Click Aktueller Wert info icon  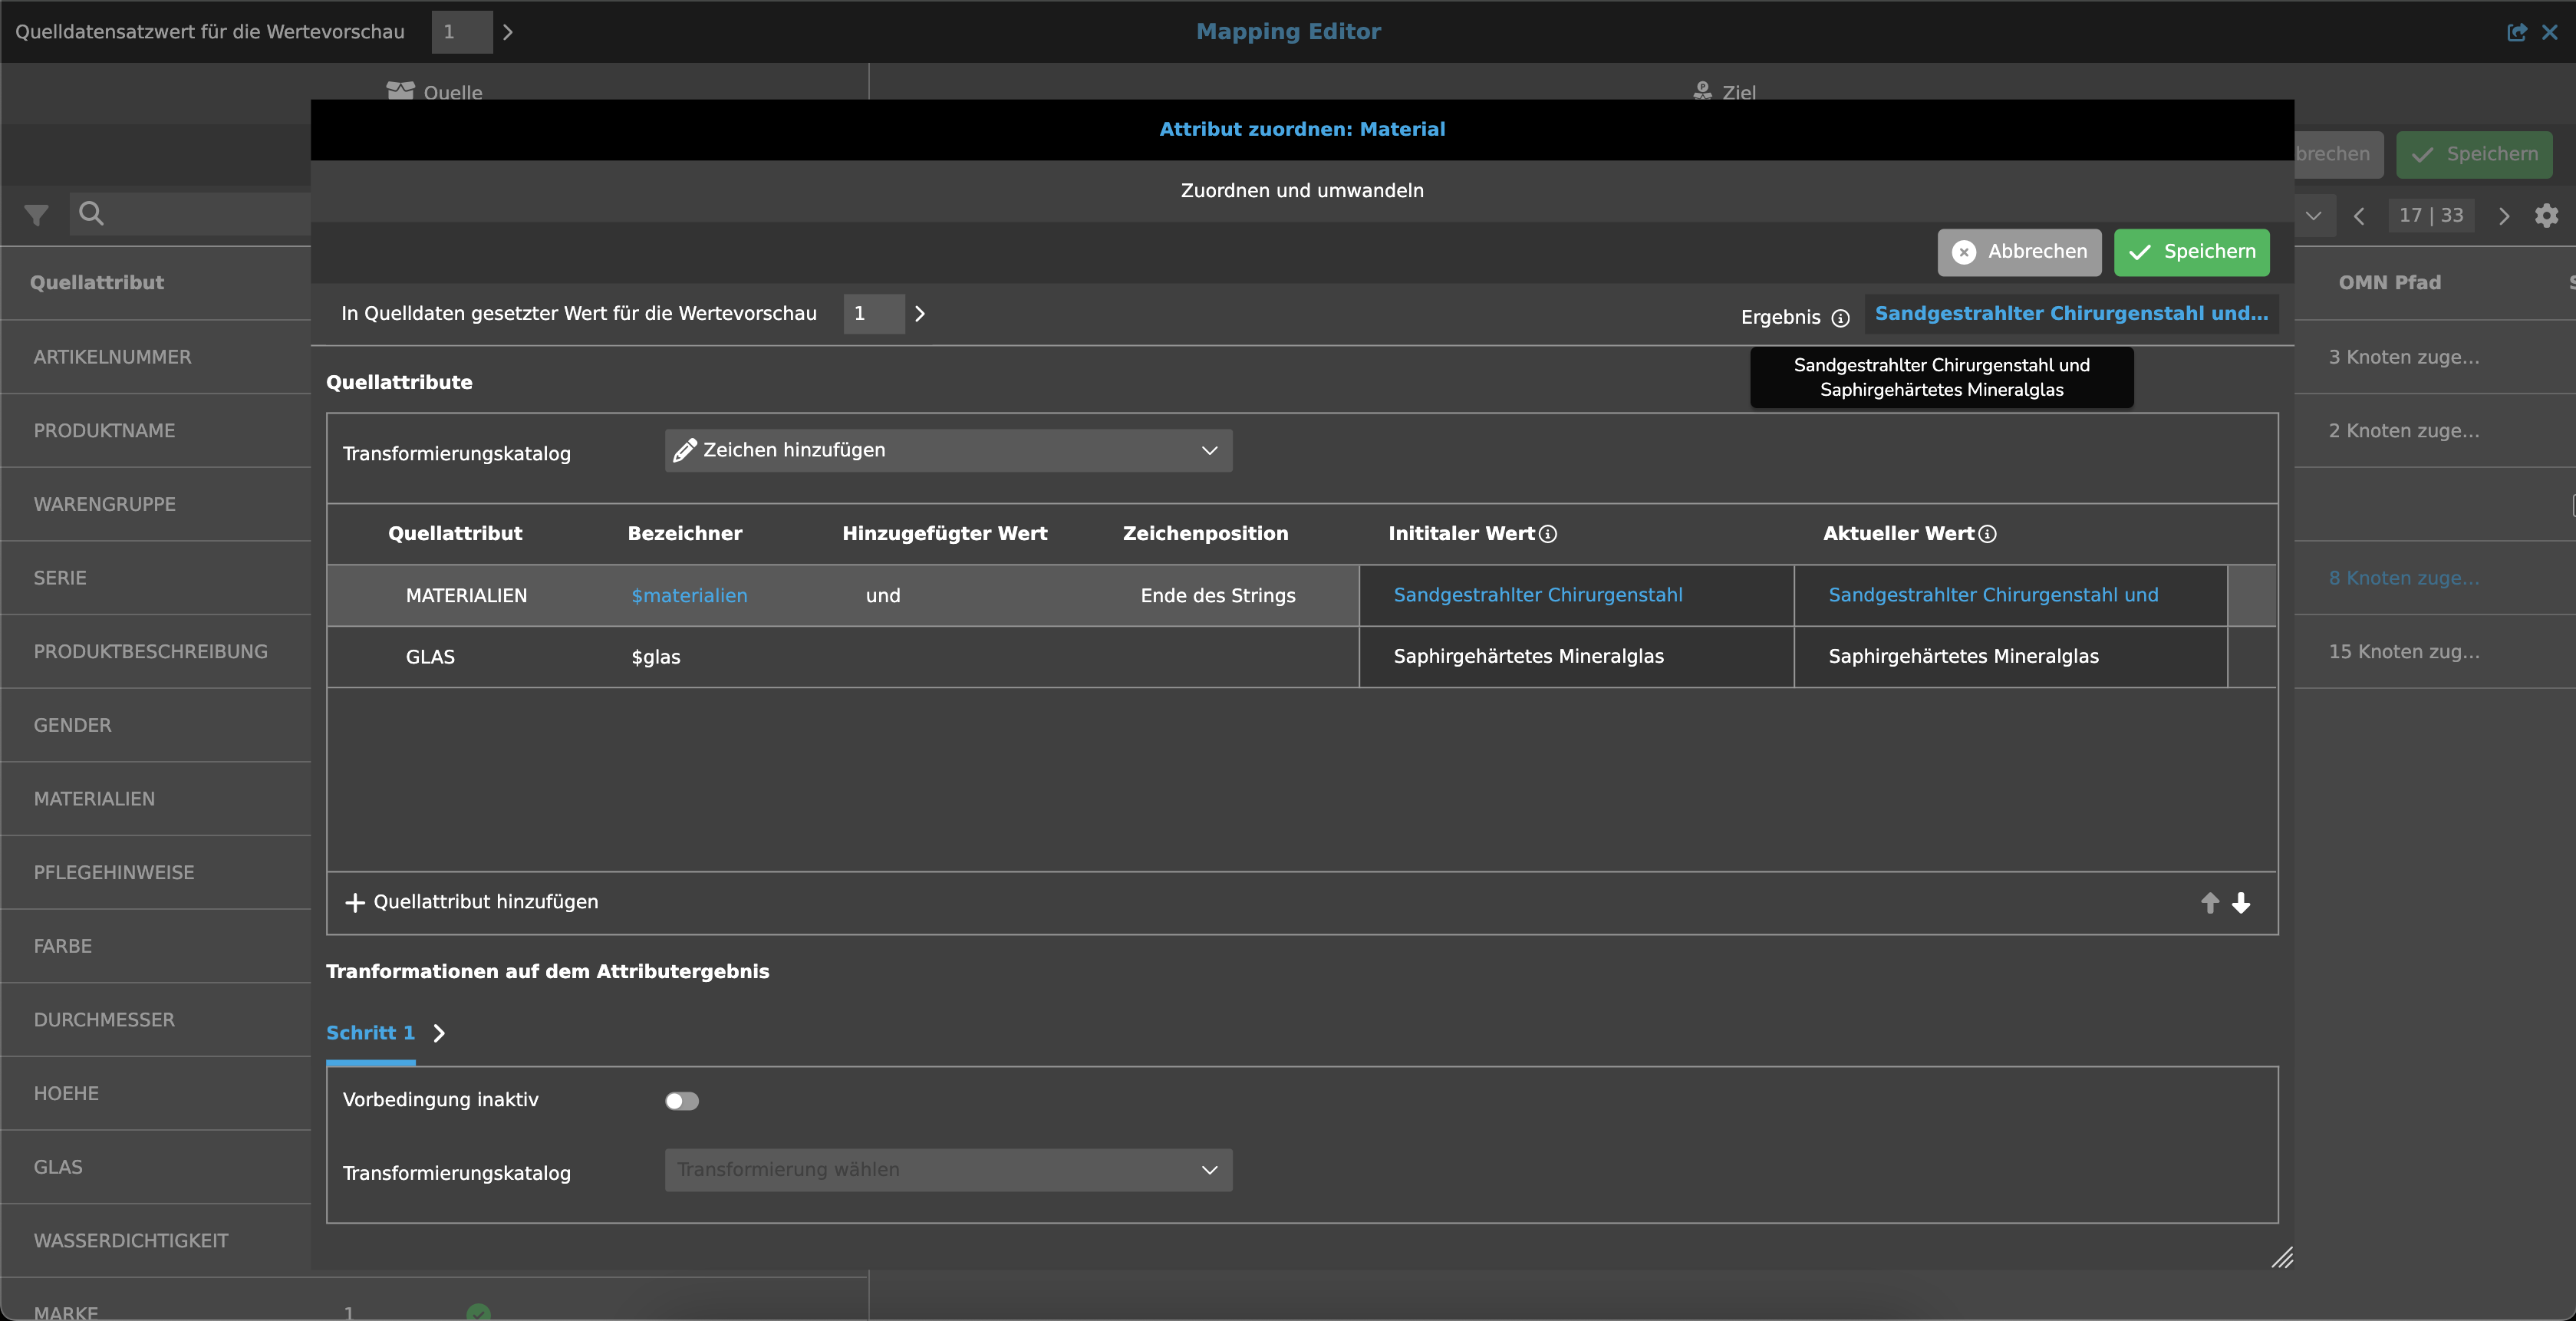(1988, 534)
